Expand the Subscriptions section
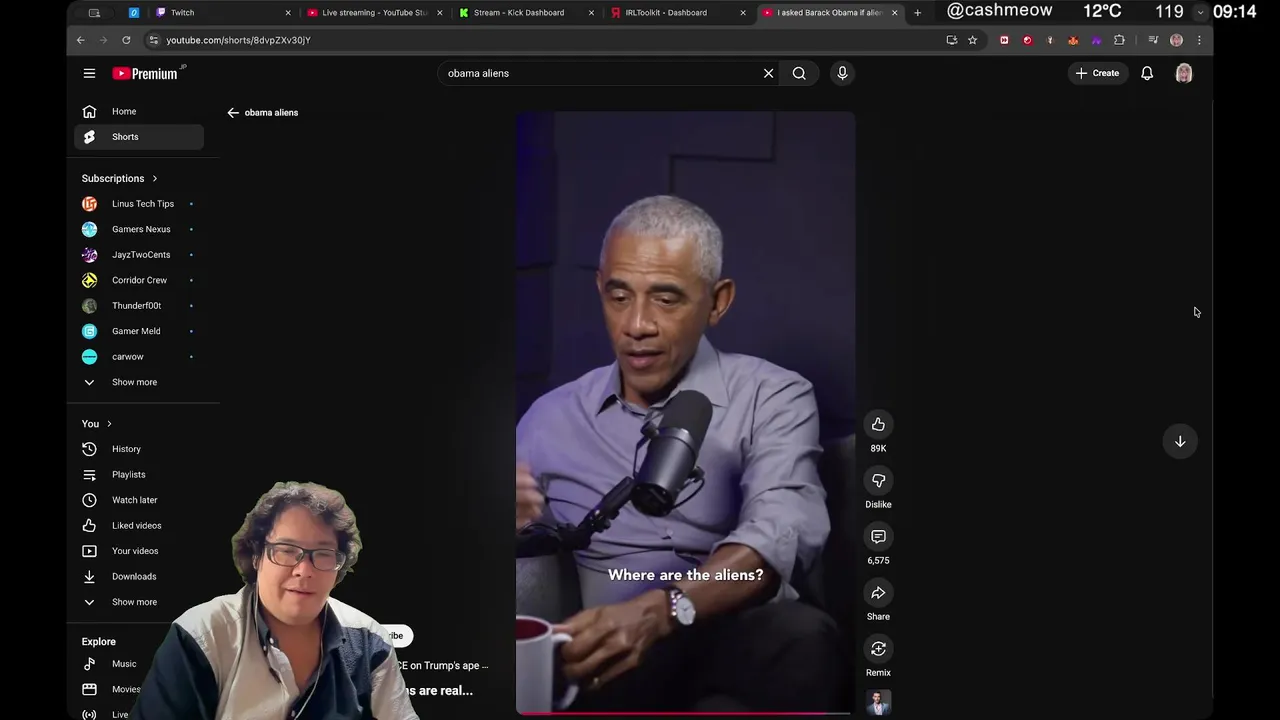Viewport: 1280px width, 720px height. [120, 178]
